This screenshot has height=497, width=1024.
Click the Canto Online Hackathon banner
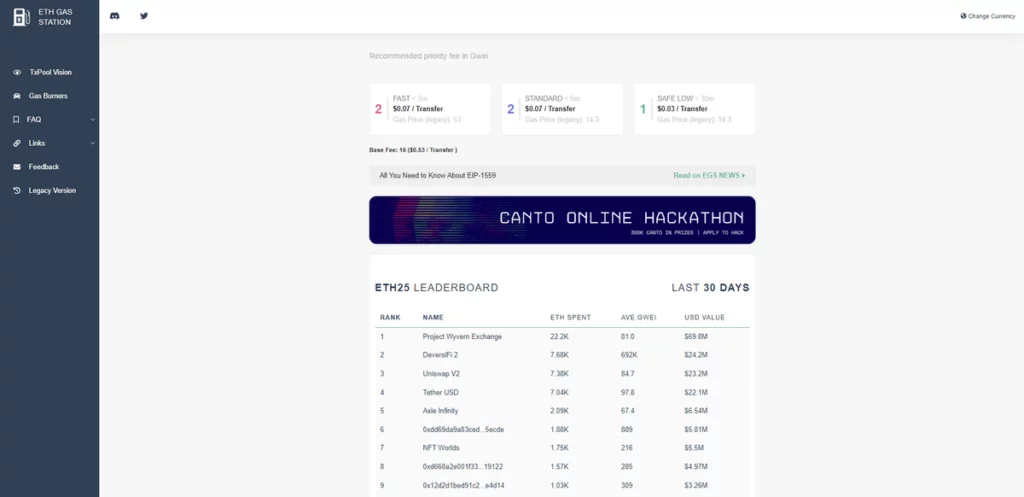tap(562, 220)
